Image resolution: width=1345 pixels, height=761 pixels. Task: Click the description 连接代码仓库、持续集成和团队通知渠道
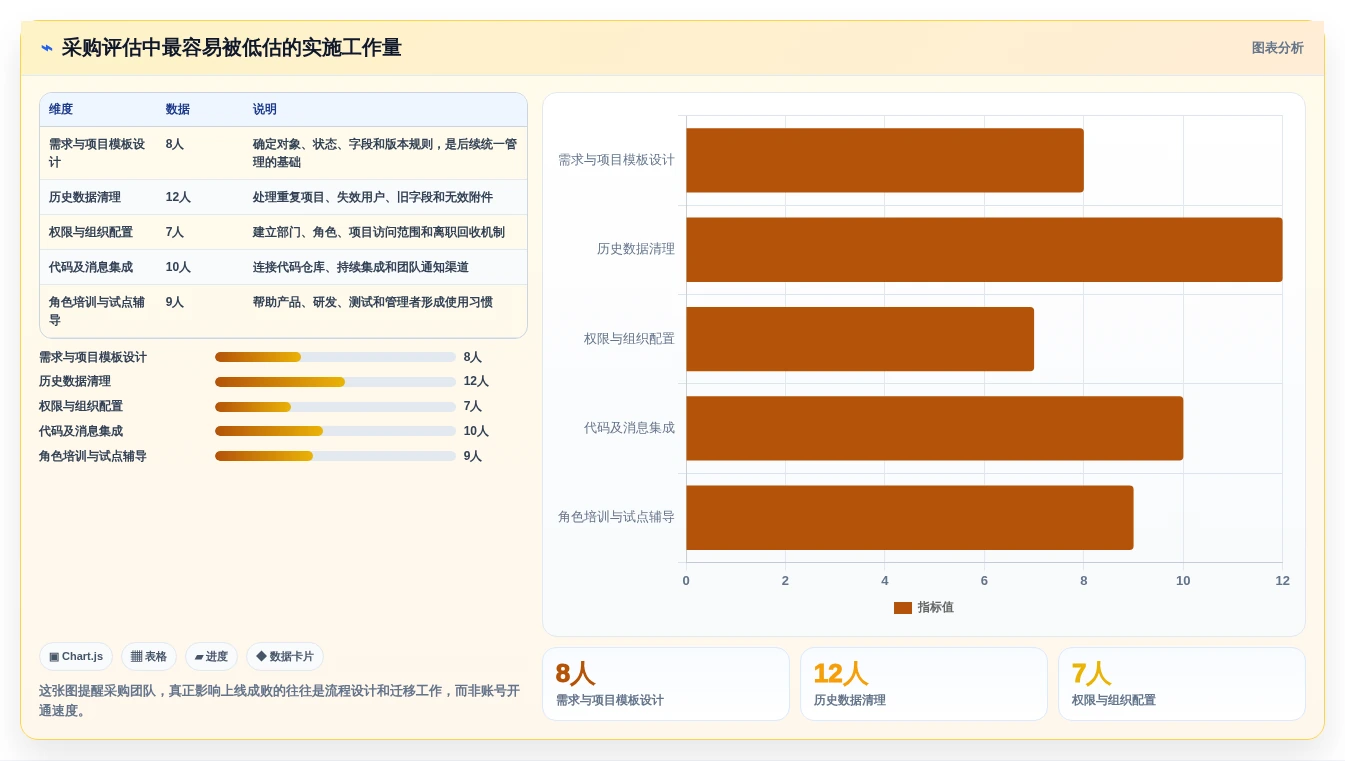pyautogui.click(x=361, y=267)
